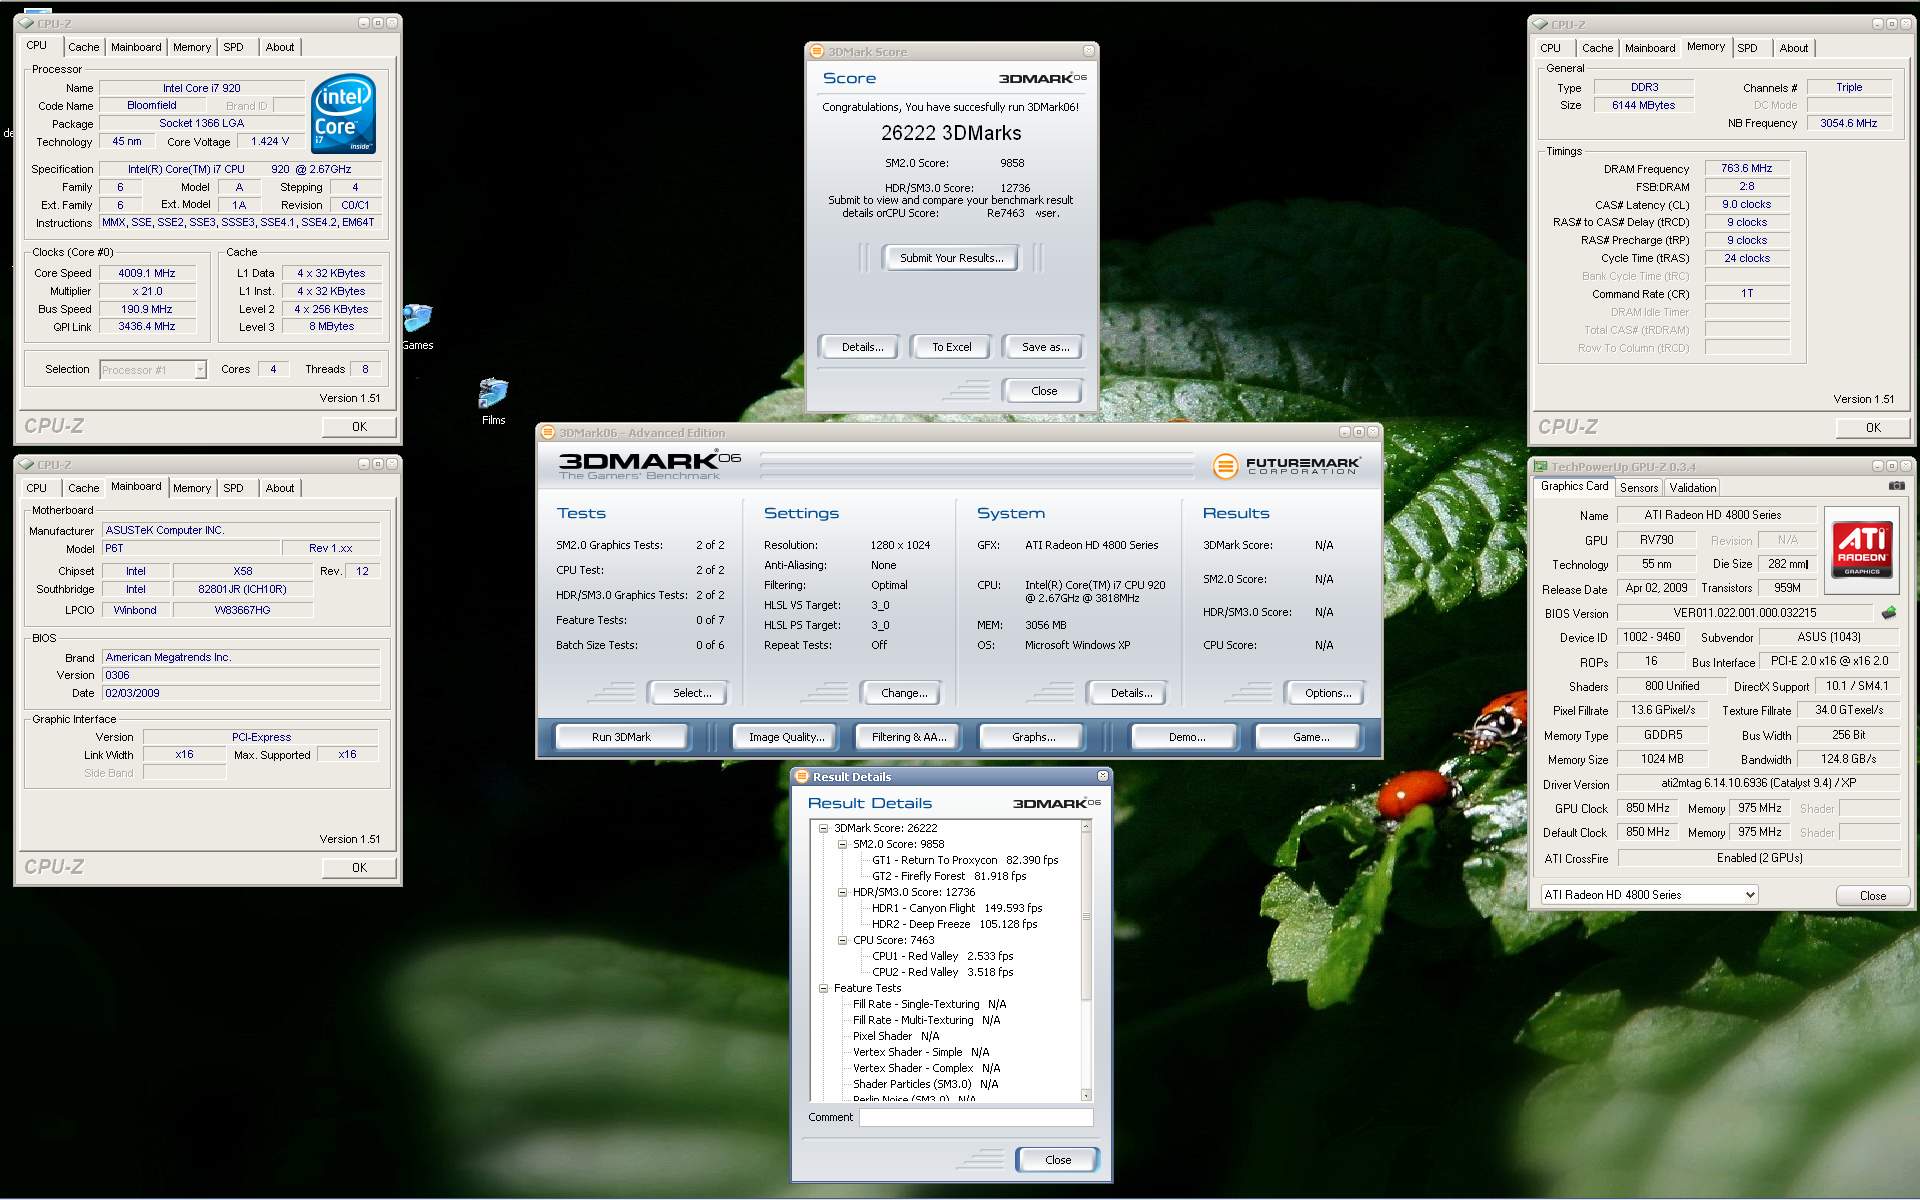1920x1200 pixels.
Task: Open the Games desktop shortcut
Action: tap(418, 326)
